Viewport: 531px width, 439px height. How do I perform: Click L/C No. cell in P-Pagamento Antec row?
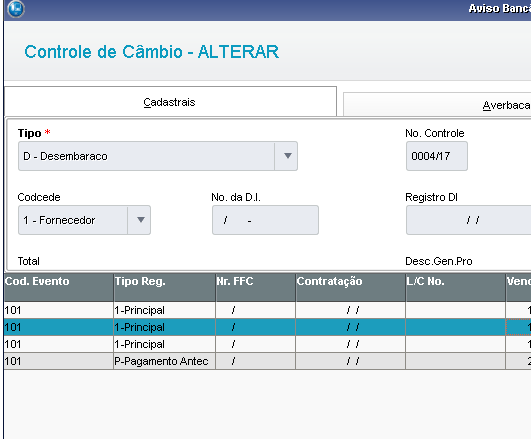[455, 361]
